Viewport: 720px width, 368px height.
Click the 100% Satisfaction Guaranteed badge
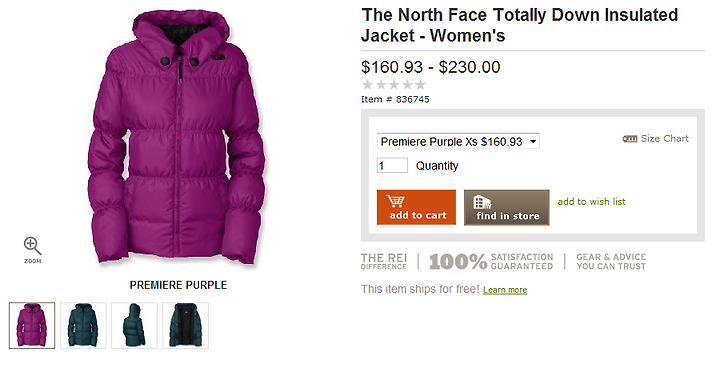coord(491,261)
